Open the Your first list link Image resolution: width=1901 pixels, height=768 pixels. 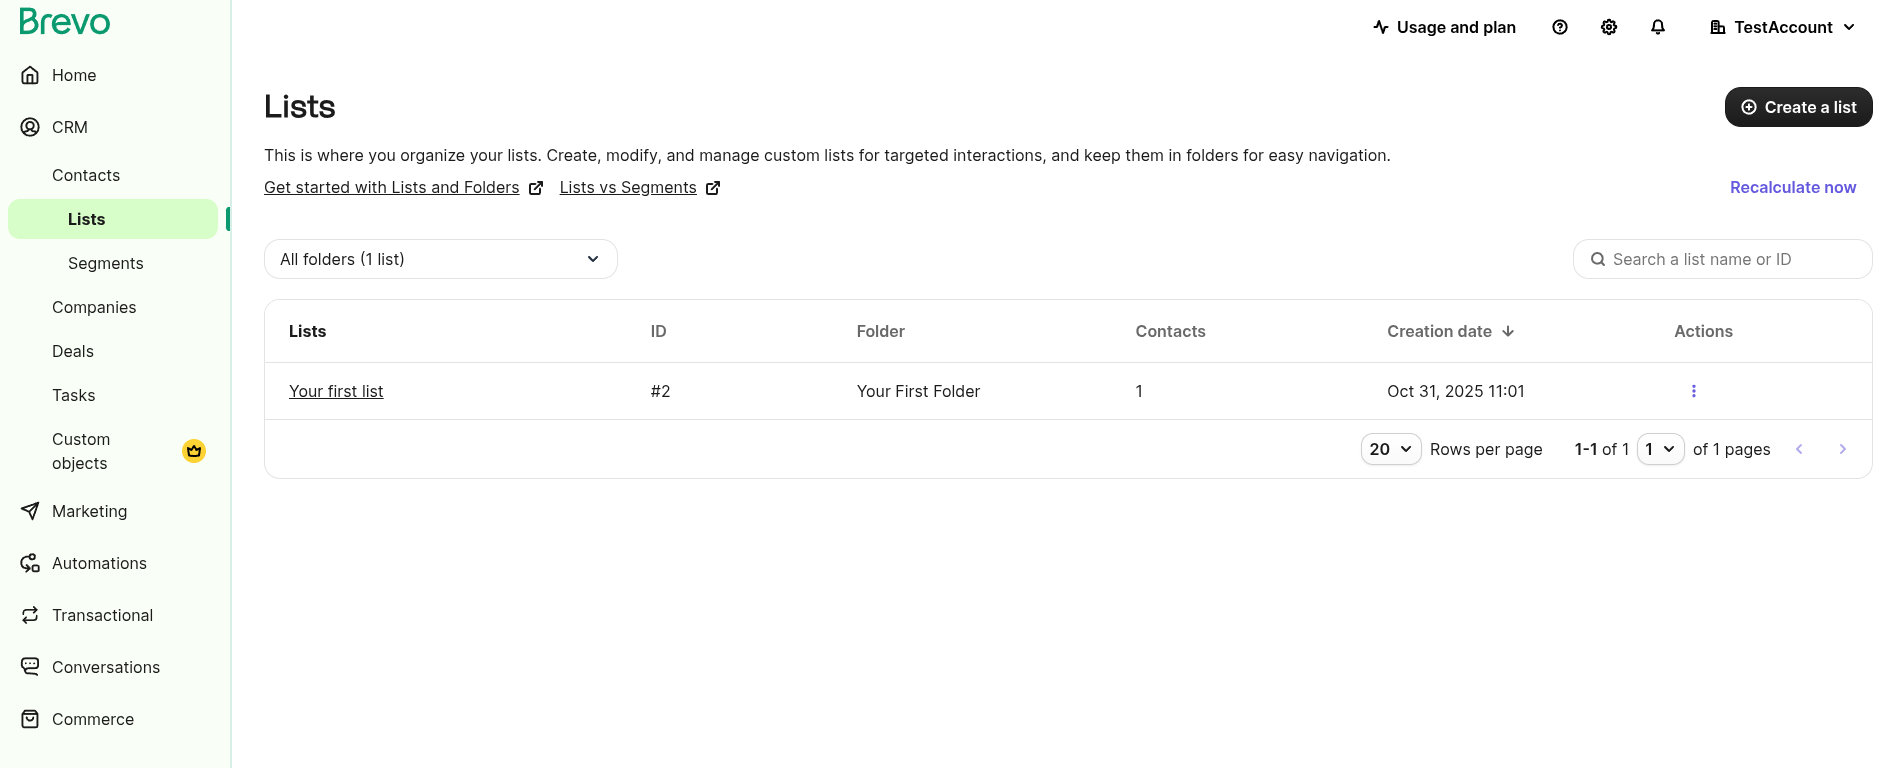pyautogui.click(x=336, y=391)
